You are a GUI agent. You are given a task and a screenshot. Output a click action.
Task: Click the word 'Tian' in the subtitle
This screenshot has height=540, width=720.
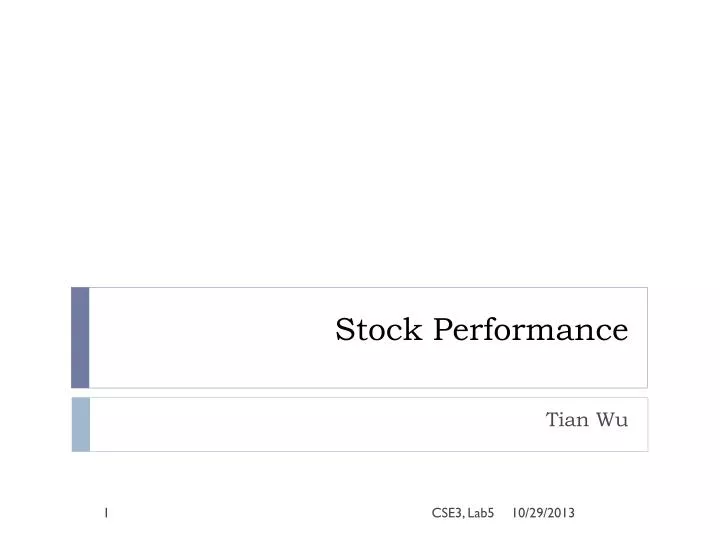click(567, 419)
